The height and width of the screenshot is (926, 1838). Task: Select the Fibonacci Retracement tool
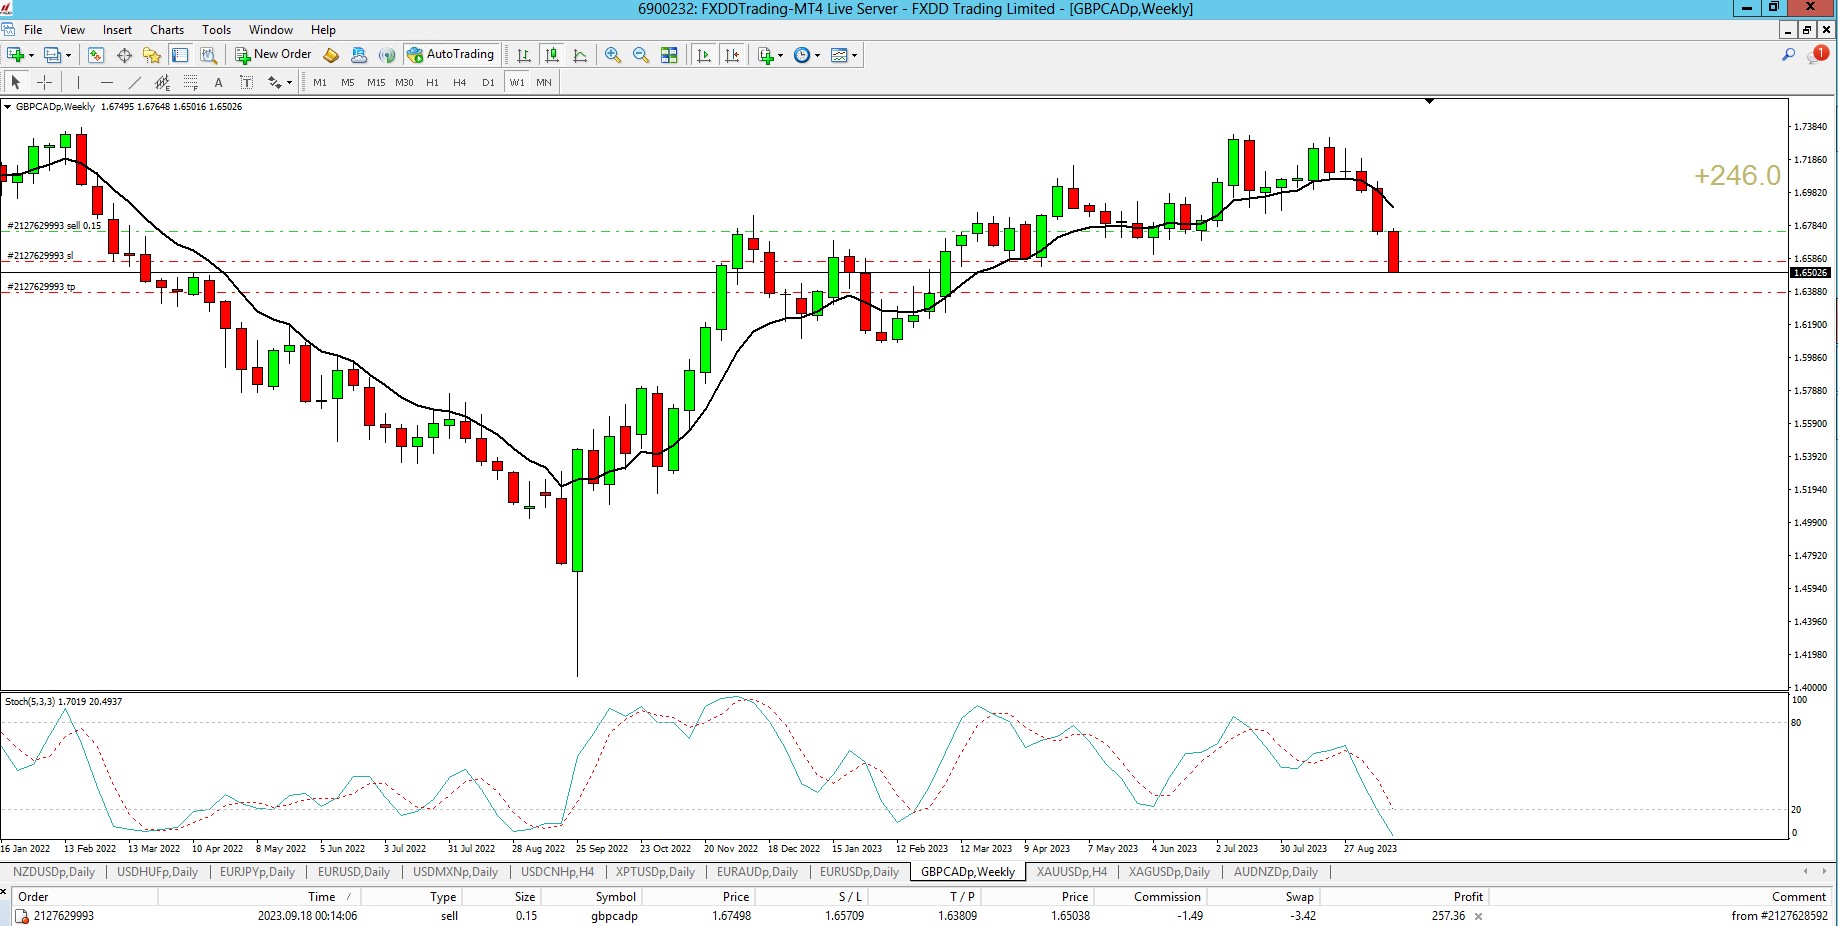(x=190, y=82)
